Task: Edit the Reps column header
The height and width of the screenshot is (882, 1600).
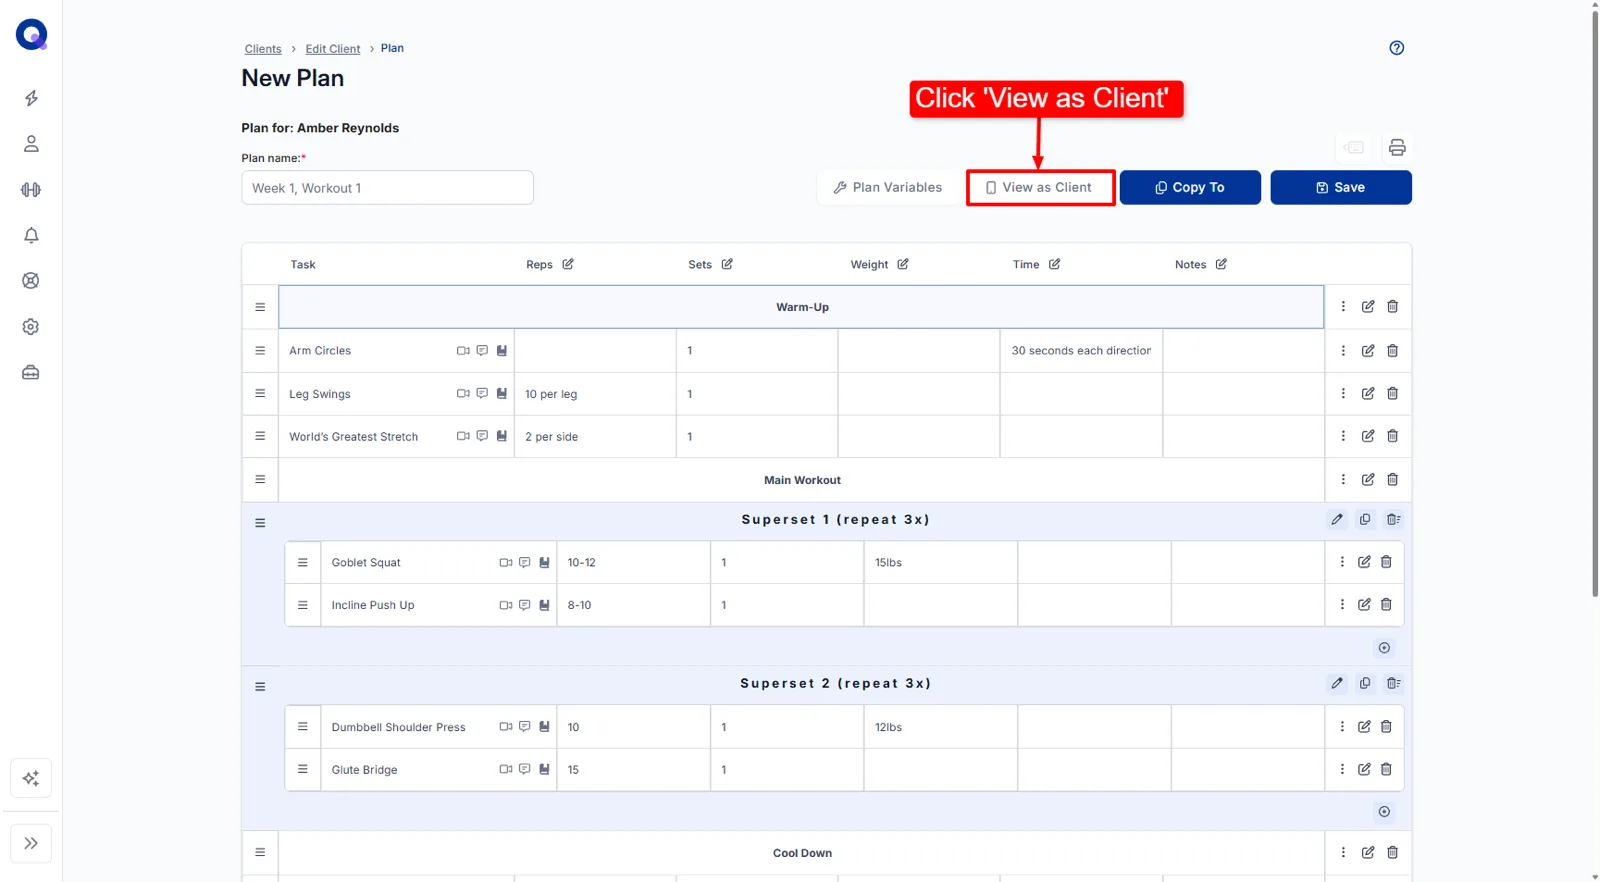Action: tap(568, 264)
